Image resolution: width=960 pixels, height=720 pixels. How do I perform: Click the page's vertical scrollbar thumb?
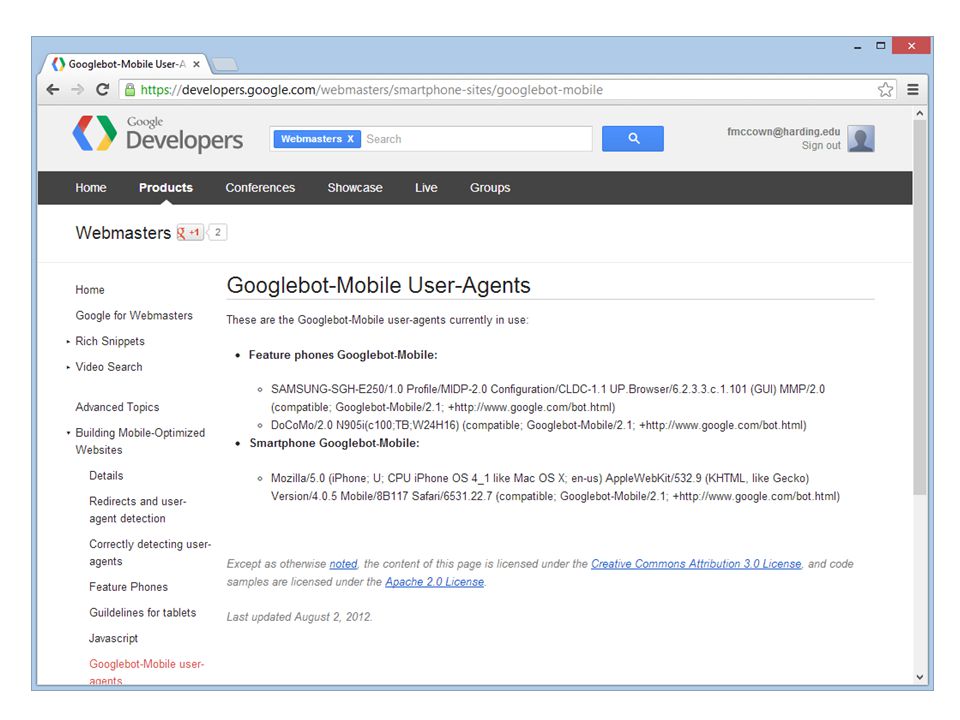point(919,307)
